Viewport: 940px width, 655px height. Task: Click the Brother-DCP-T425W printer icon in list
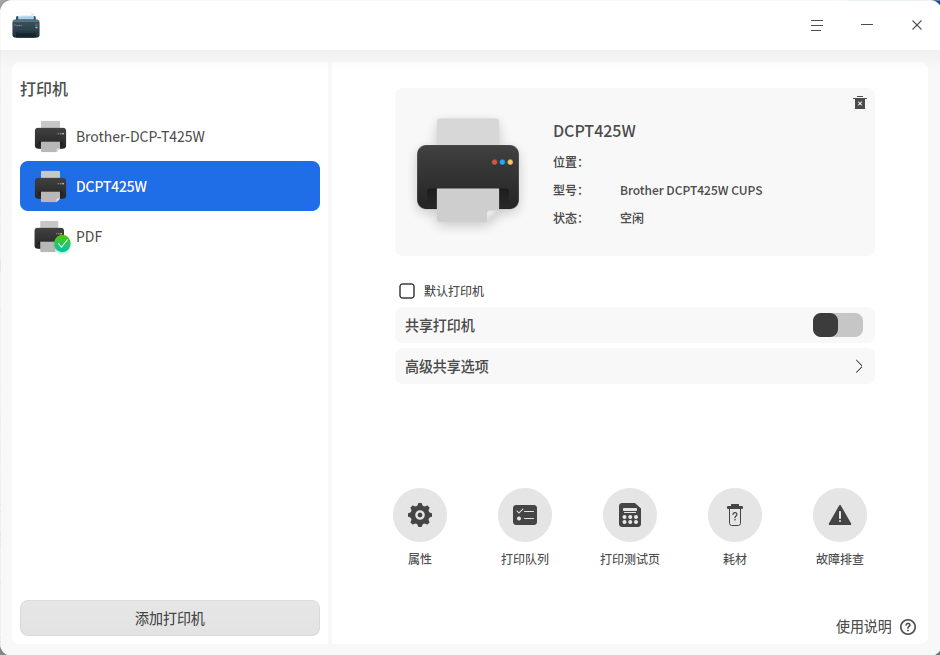[50, 137]
